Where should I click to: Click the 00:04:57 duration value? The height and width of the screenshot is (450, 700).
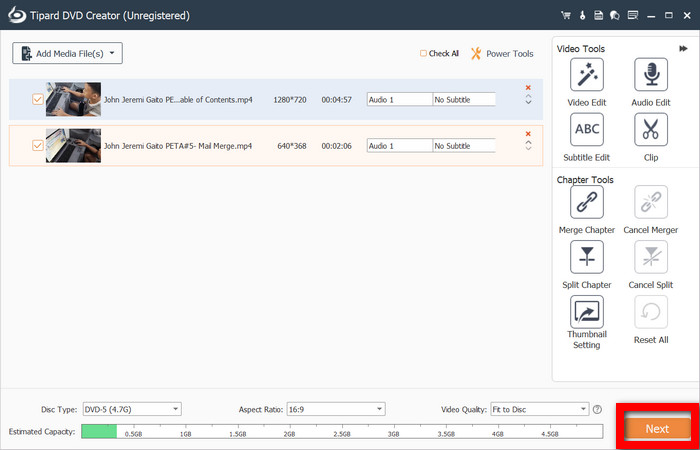[337, 100]
